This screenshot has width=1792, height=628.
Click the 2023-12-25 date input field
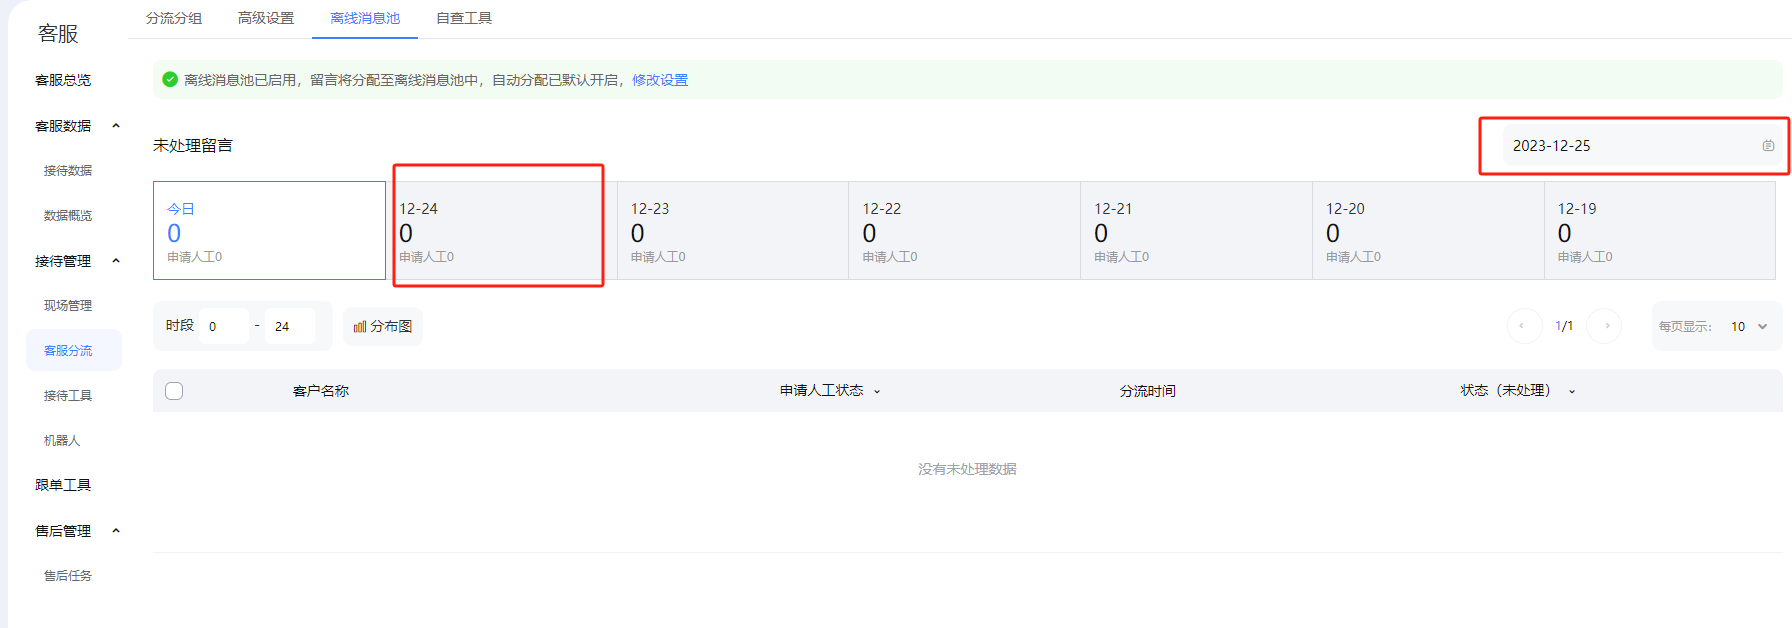1630,146
